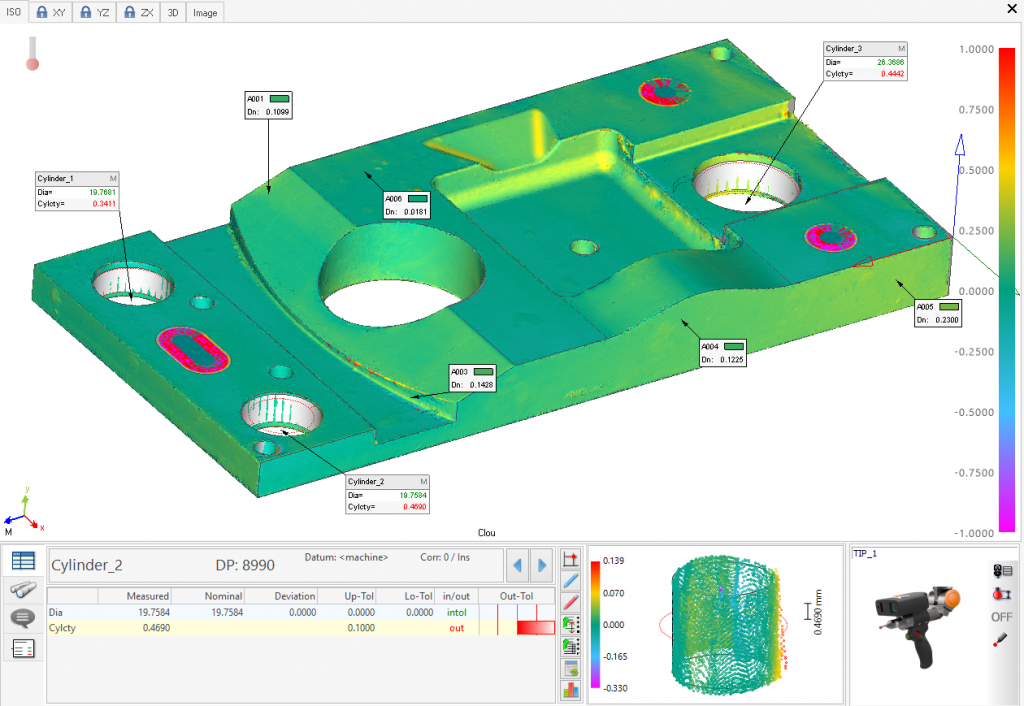1024x706 pixels.
Task: Open the report list panel in left sidebar
Action: pos(23,650)
